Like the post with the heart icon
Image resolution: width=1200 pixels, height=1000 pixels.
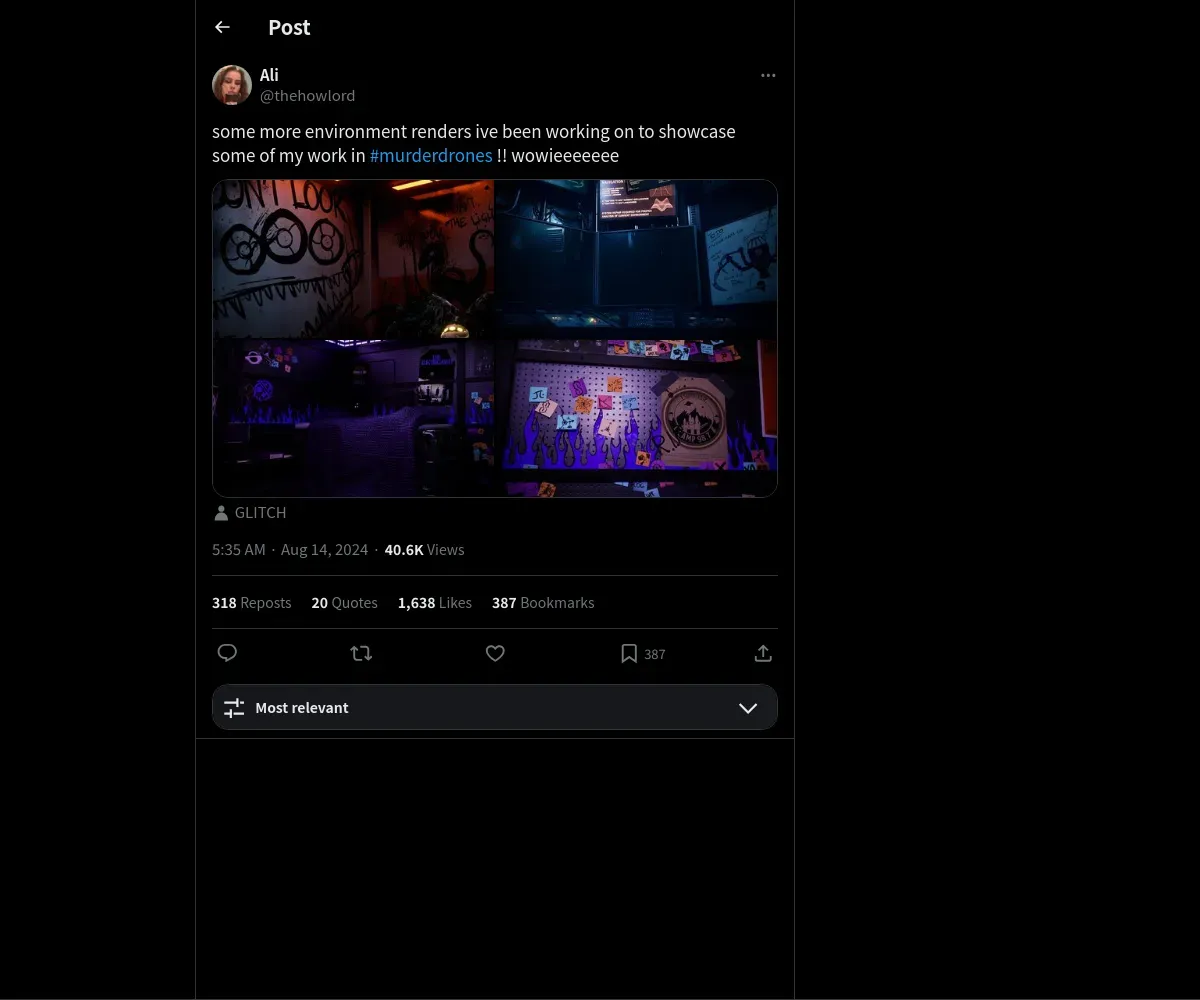click(495, 653)
